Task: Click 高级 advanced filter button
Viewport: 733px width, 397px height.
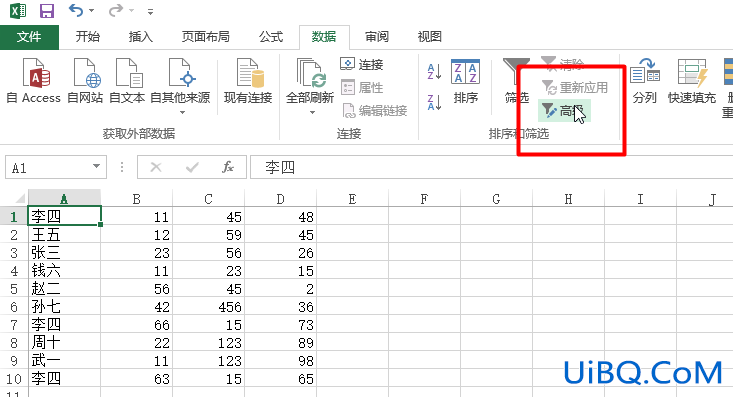Action: (564, 111)
